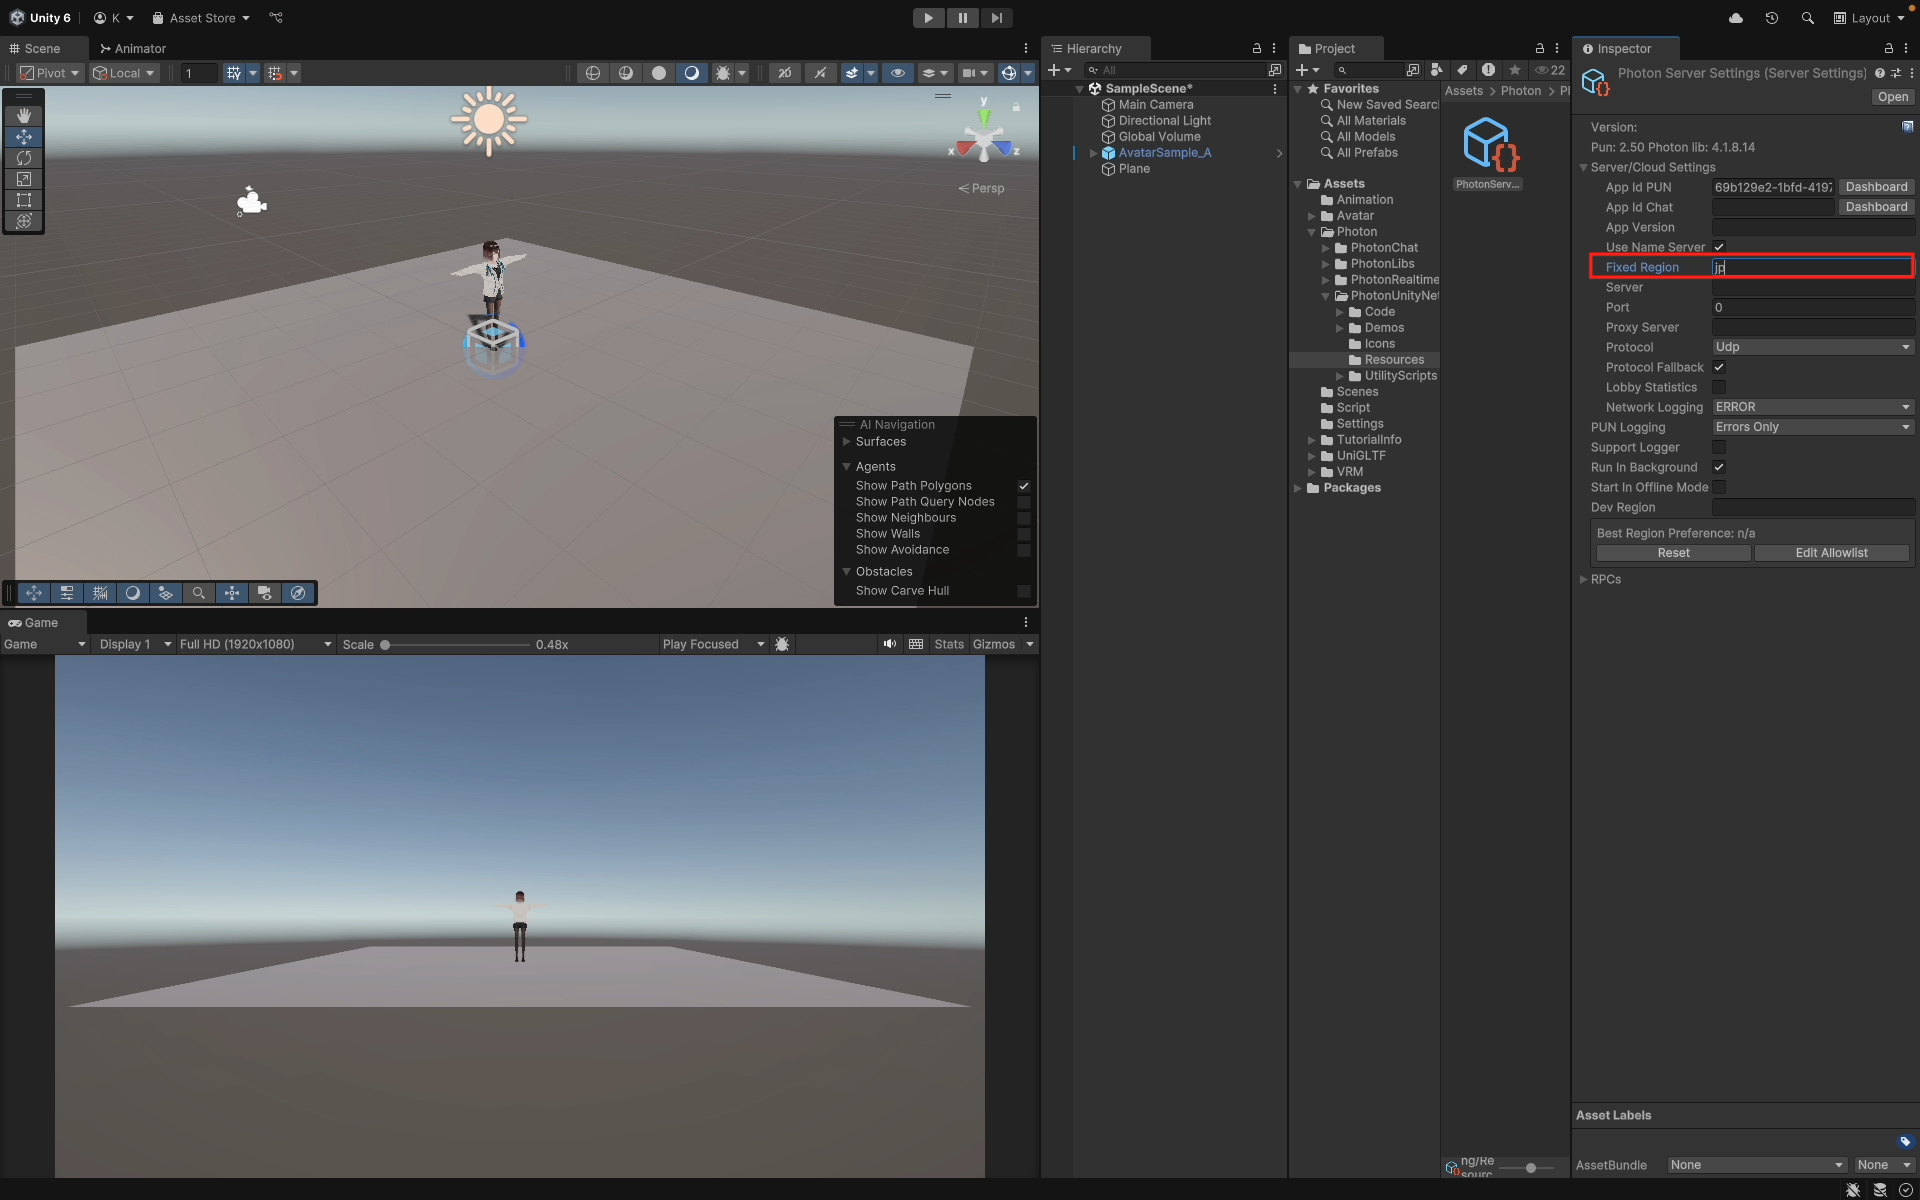Open asset label tag icon
1920x1200 pixels.
tap(1906, 1141)
